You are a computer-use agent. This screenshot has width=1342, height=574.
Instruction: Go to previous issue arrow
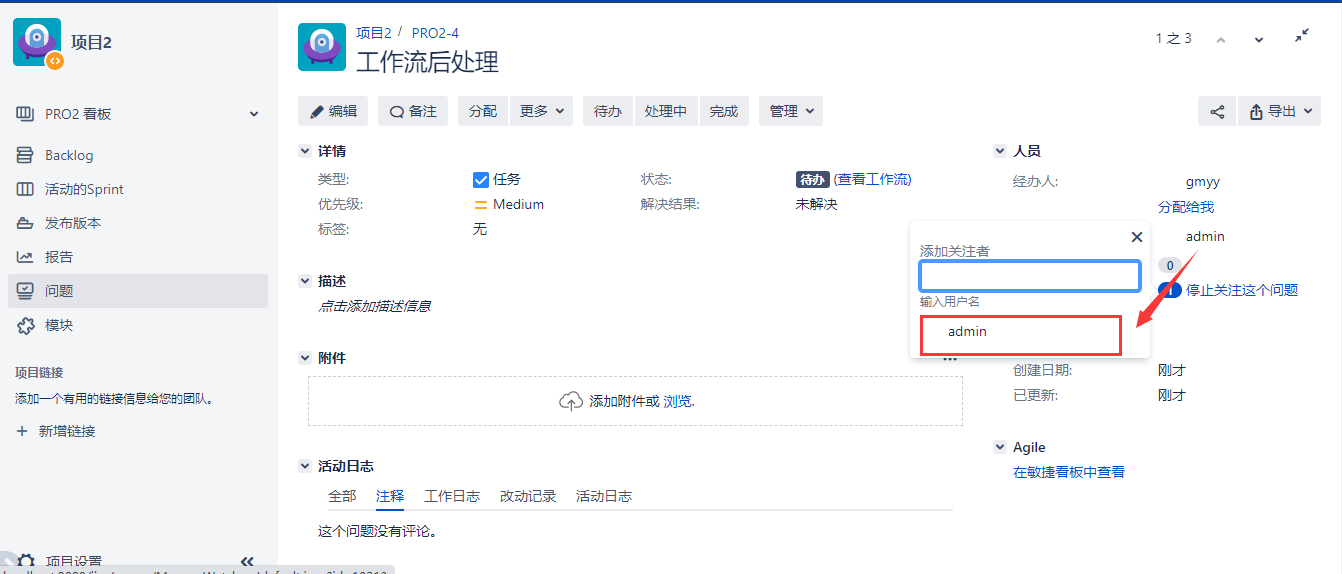point(1221,40)
